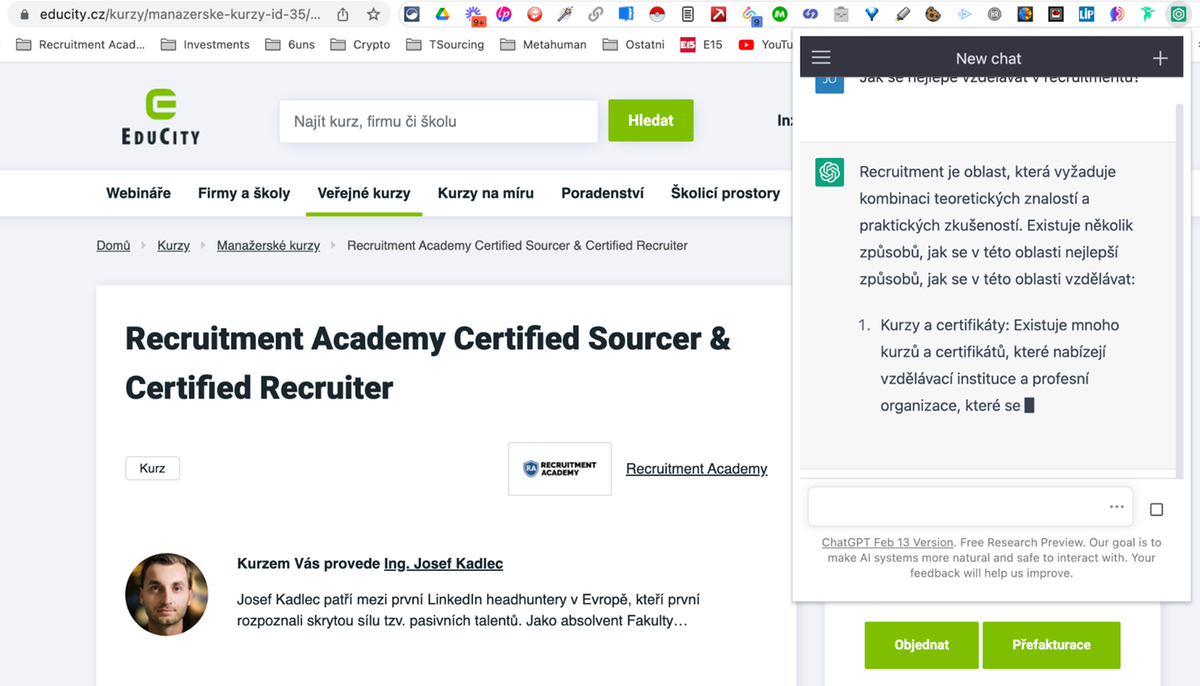Click the chat message input box
The image size is (1200, 686).
pos(970,507)
